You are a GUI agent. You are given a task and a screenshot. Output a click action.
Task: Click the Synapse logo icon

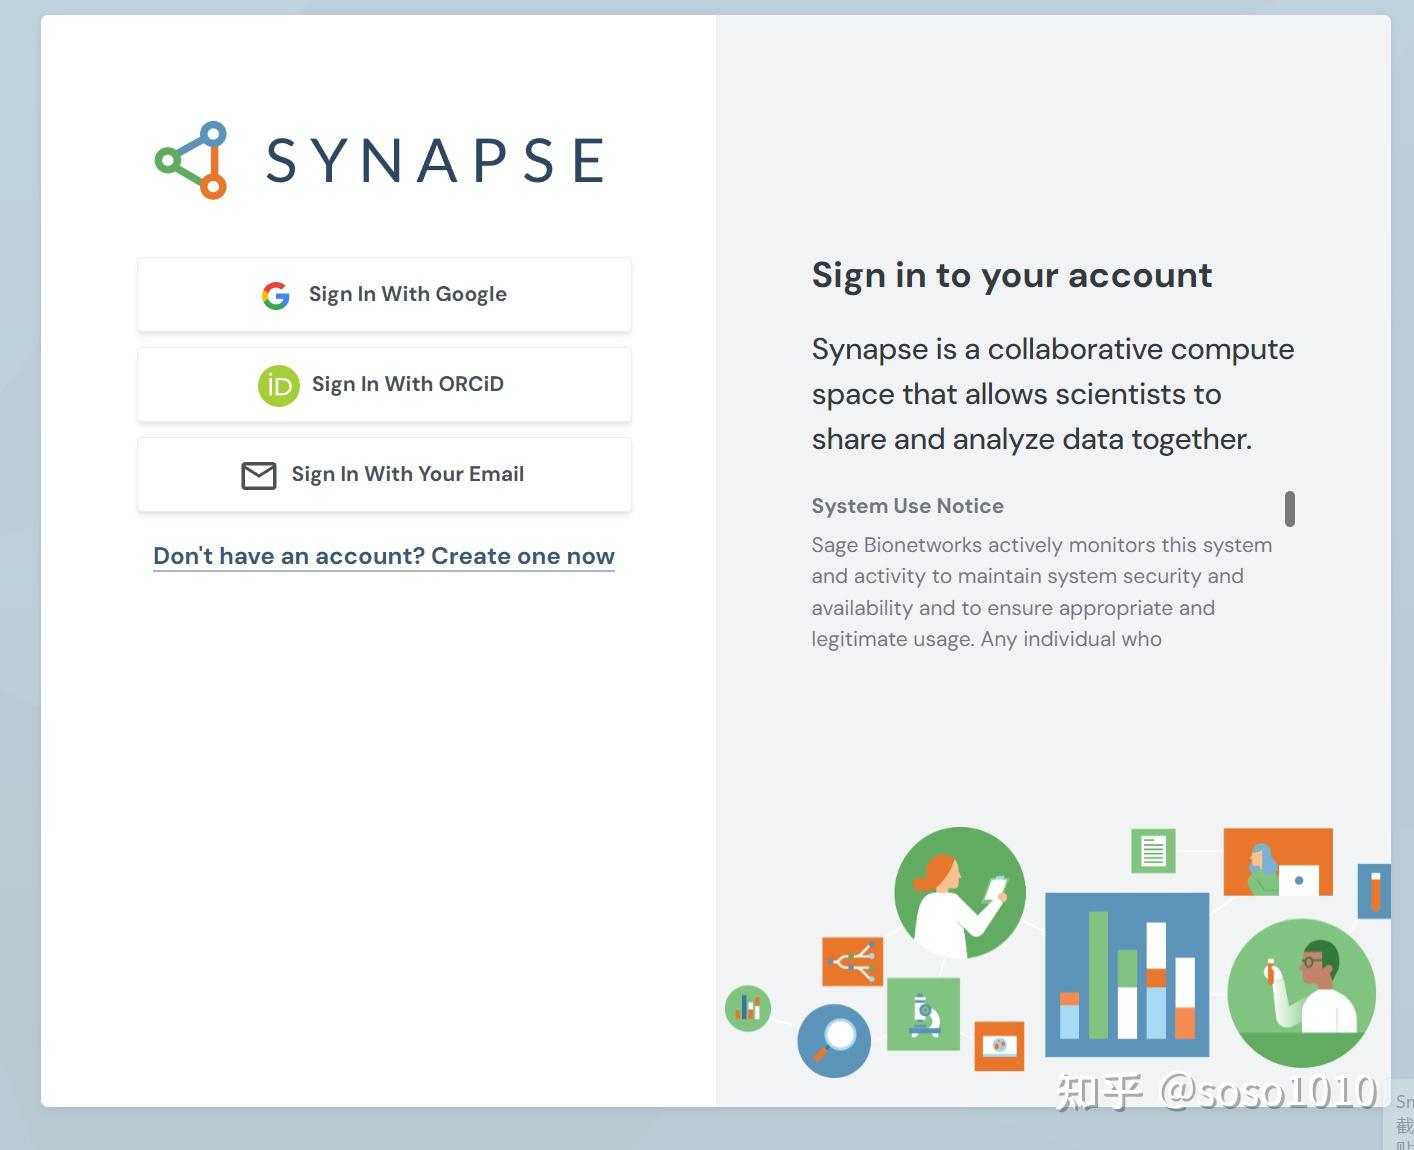[192, 160]
